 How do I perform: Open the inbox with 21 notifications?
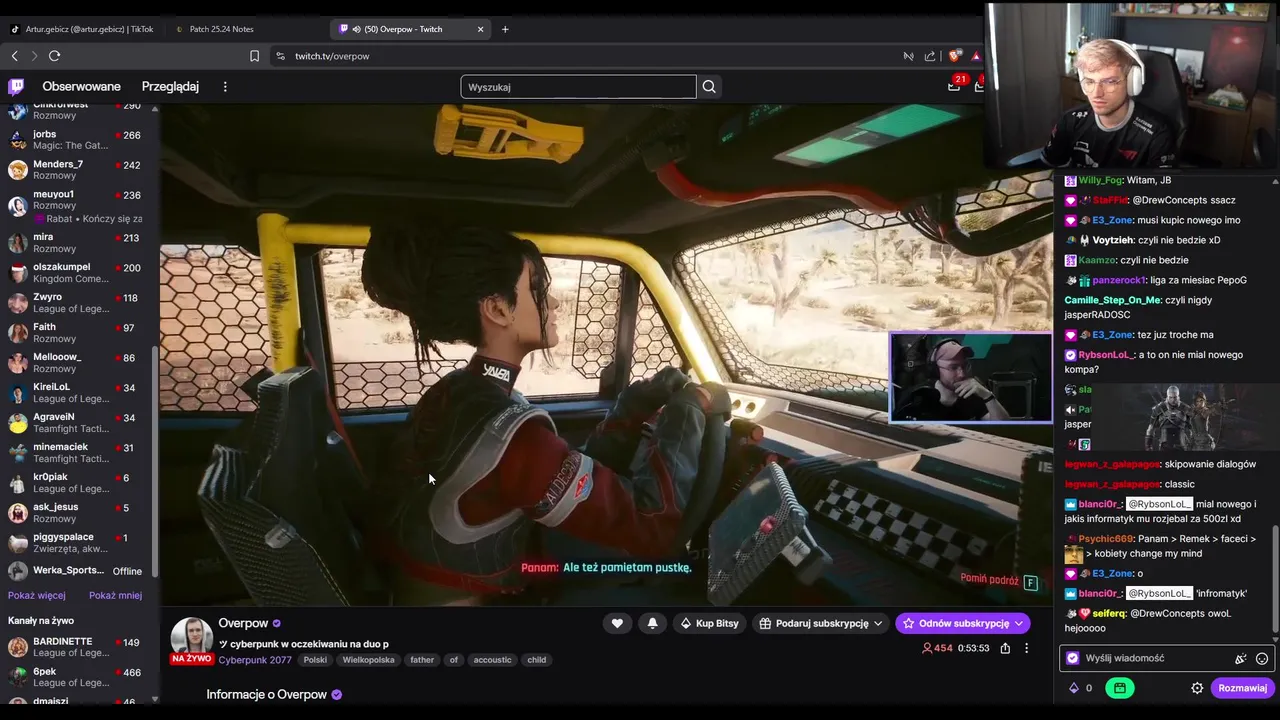pos(955,86)
